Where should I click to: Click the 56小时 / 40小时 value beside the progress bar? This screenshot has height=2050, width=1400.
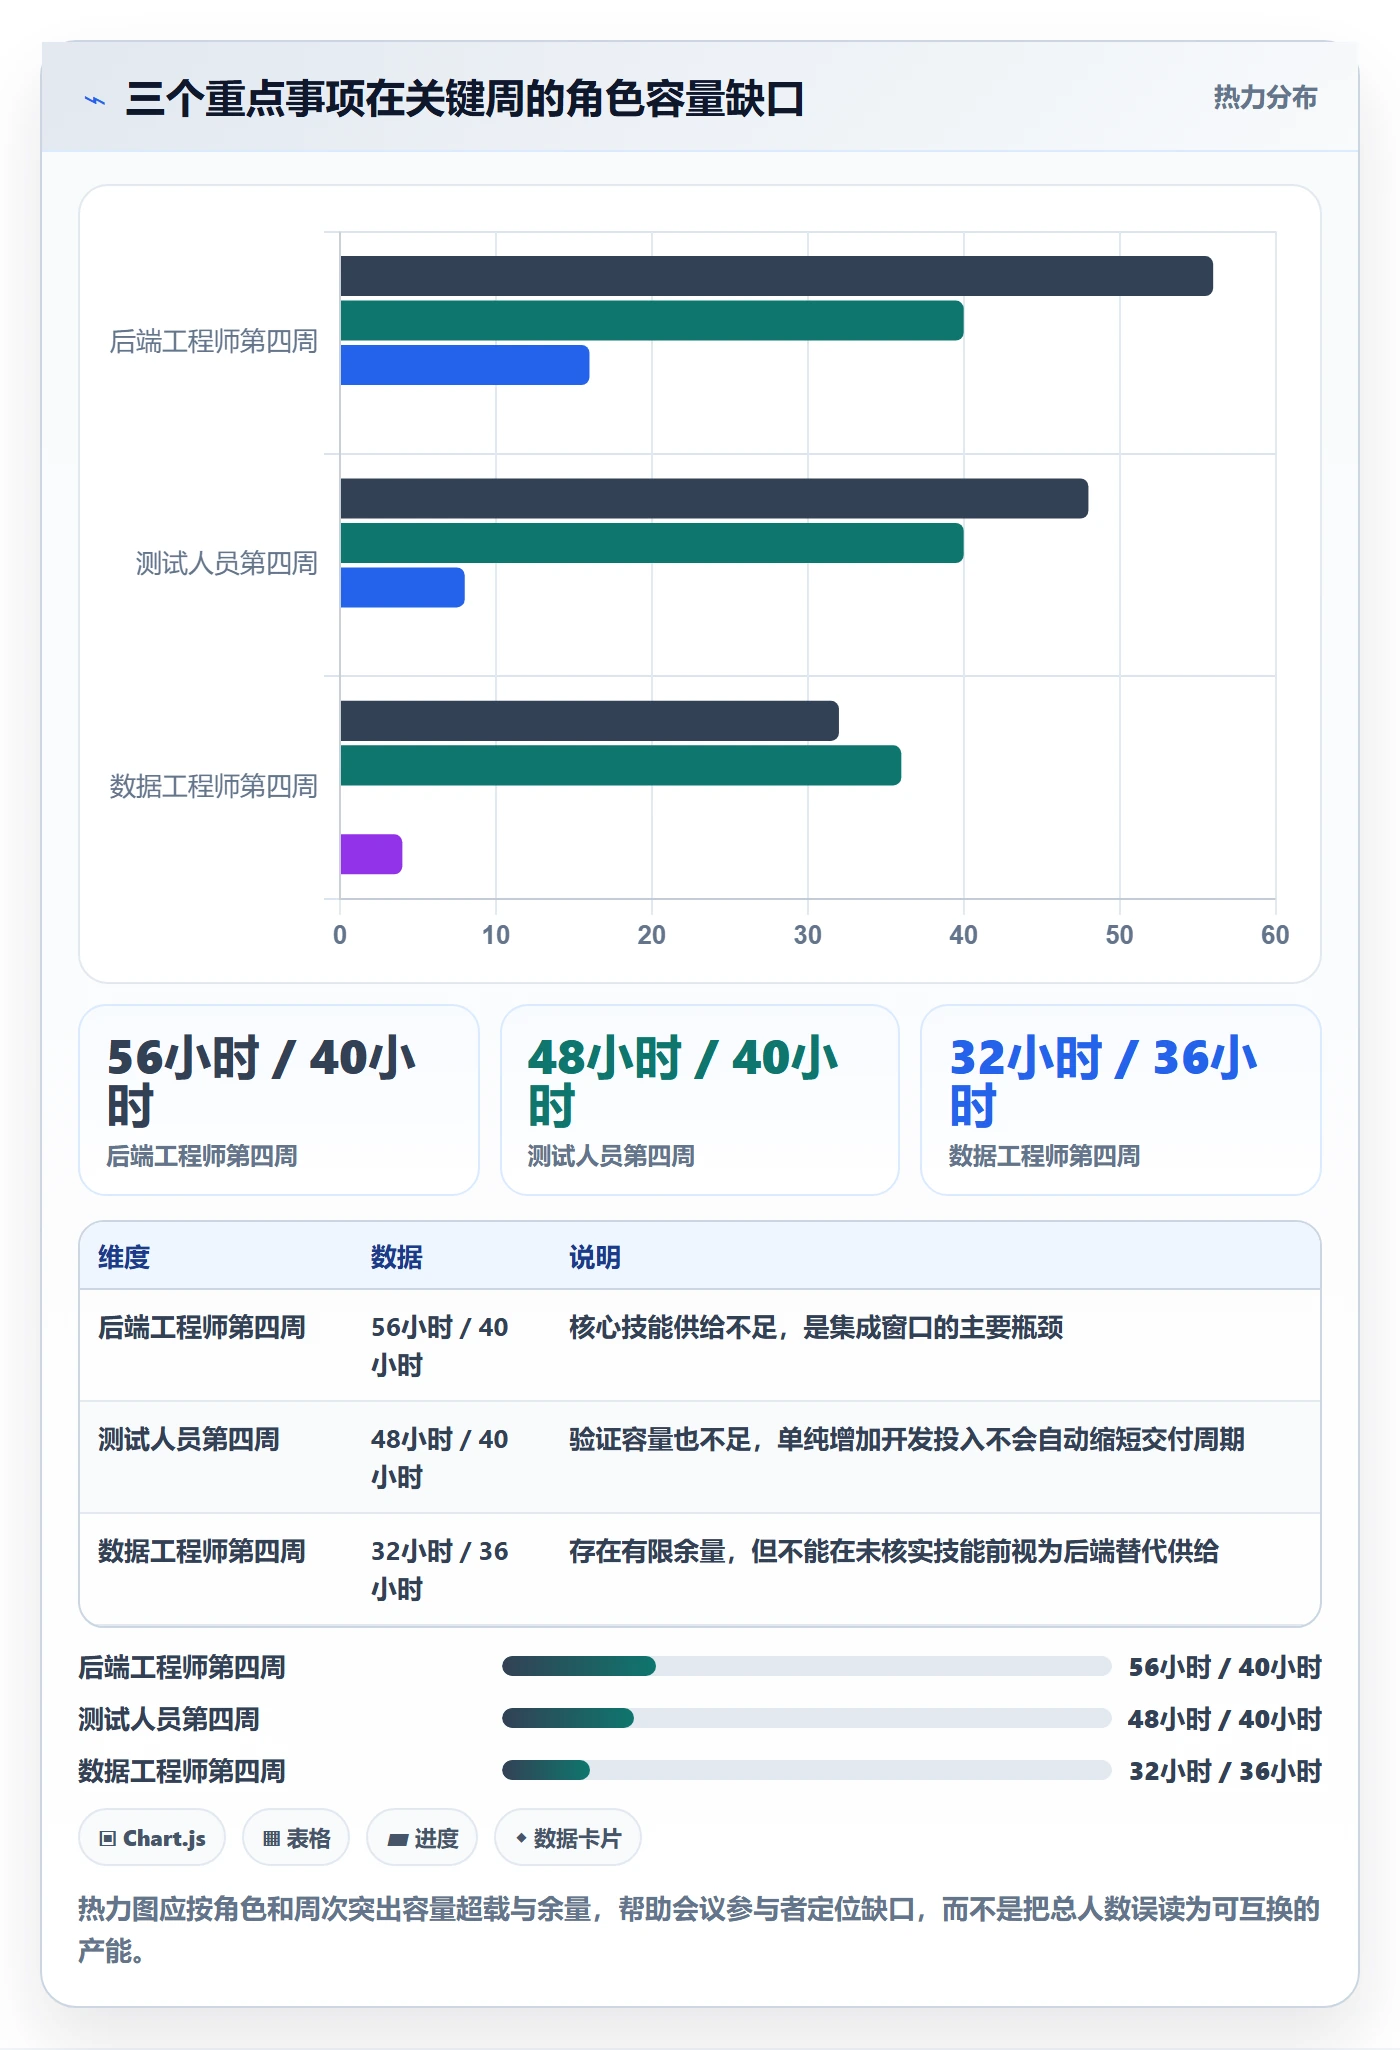tap(1225, 1667)
